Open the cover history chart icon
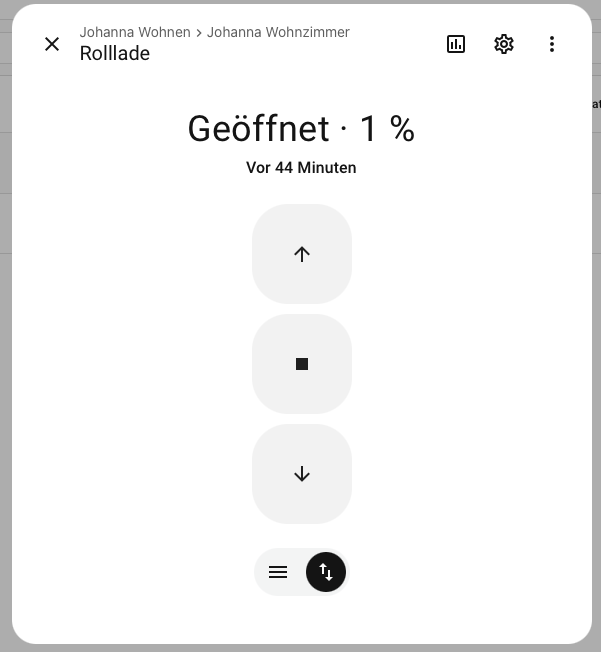The height and width of the screenshot is (652, 601). [x=456, y=44]
